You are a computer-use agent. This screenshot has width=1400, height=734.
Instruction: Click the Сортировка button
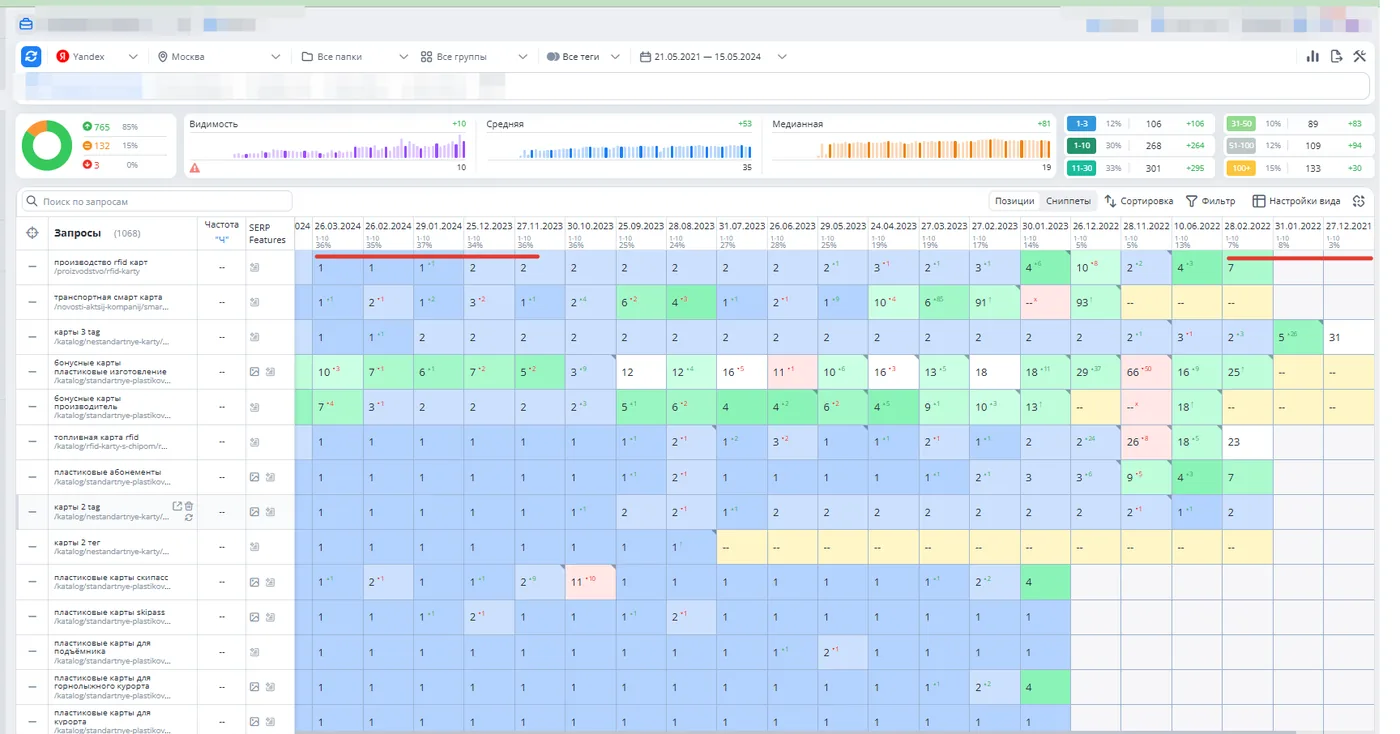tap(1138, 201)
